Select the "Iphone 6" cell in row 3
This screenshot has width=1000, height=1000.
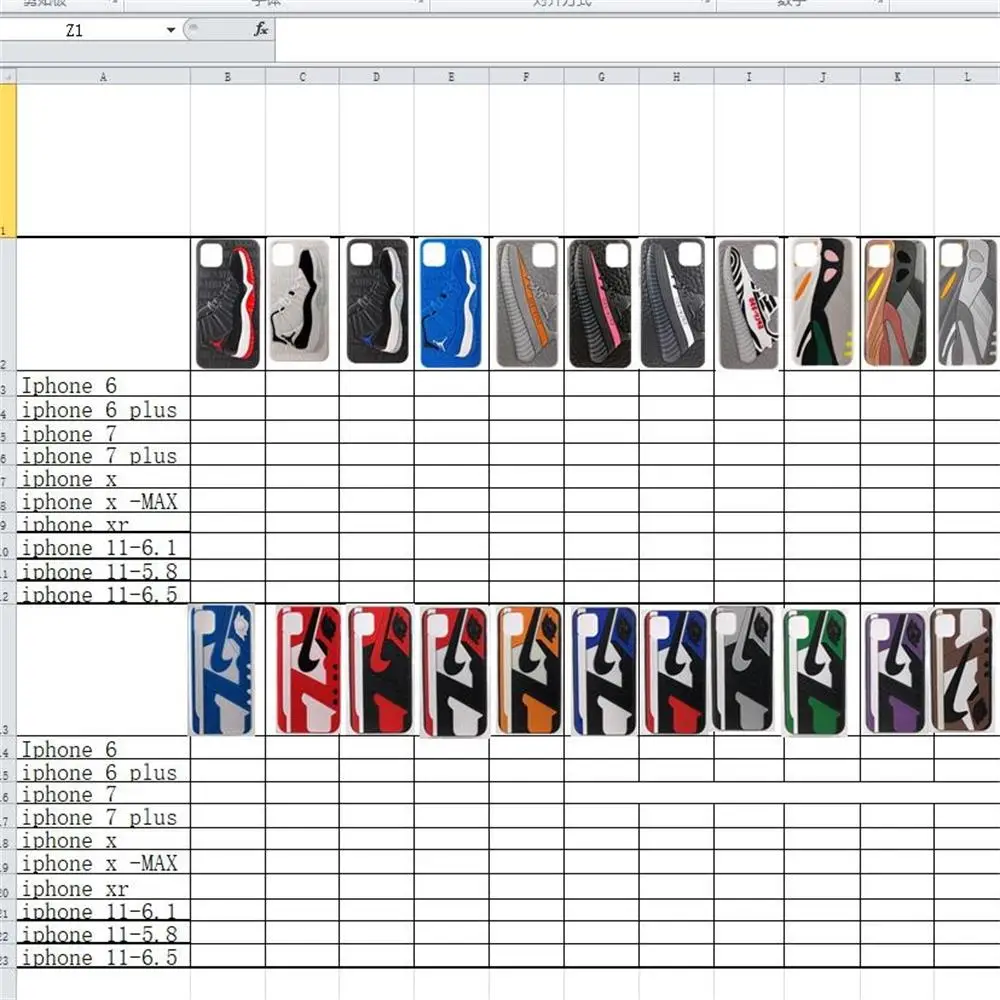(x=103, y=386)
